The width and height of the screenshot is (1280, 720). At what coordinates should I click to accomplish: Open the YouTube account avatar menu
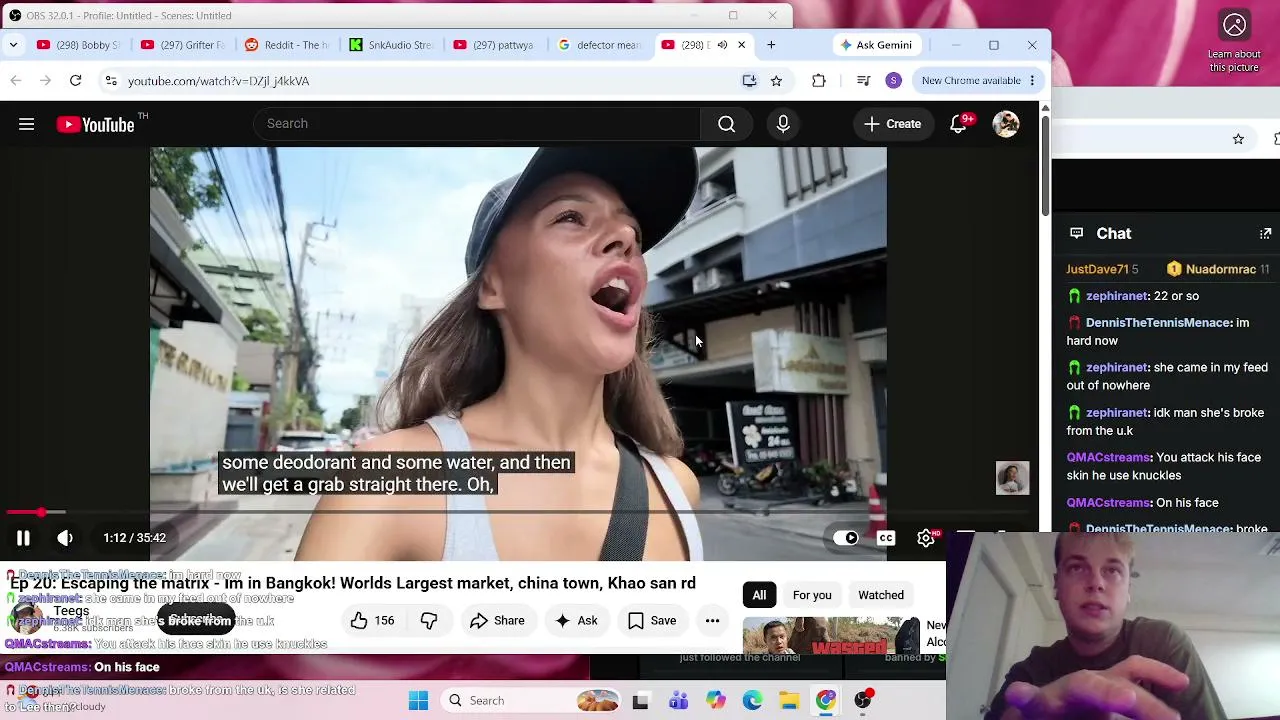click(x=1006, y=124)
